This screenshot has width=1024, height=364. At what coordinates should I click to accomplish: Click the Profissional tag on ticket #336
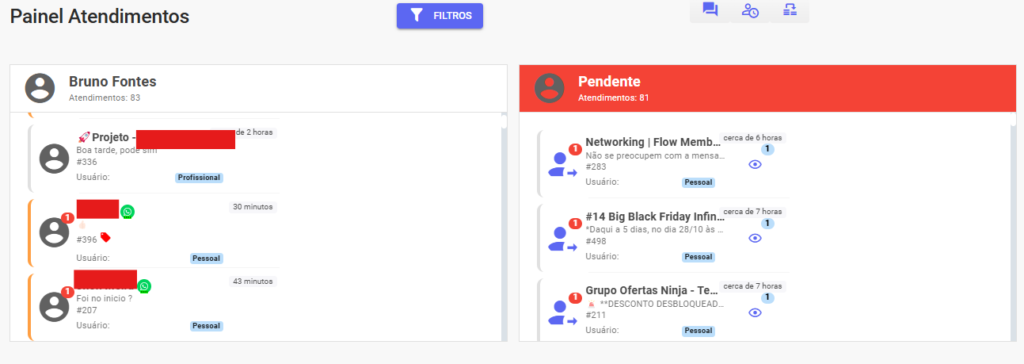[199, 177]
